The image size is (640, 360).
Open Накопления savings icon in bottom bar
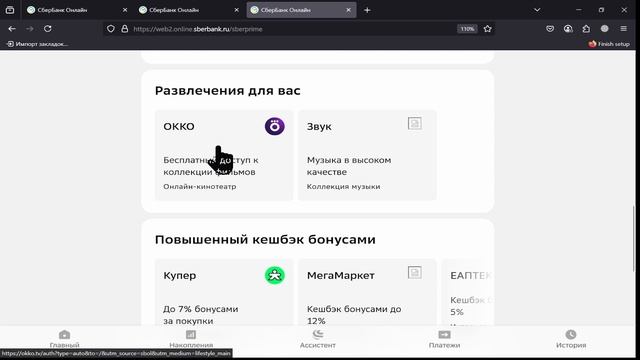[x=191, y=335]
